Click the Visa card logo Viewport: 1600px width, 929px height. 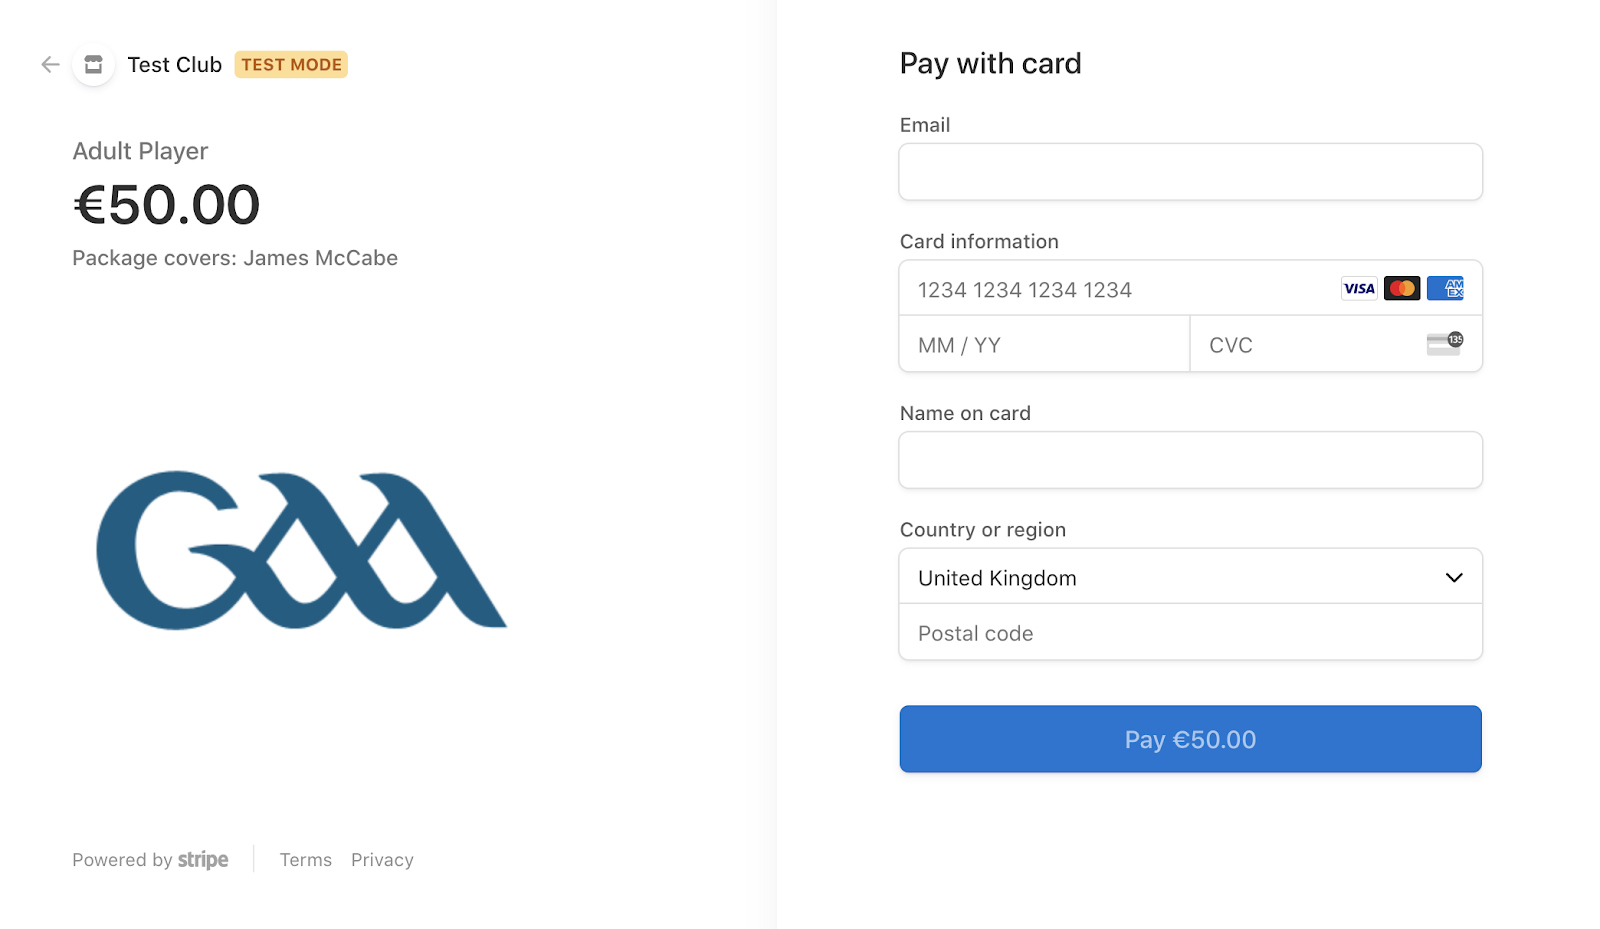click(1358, 289)
